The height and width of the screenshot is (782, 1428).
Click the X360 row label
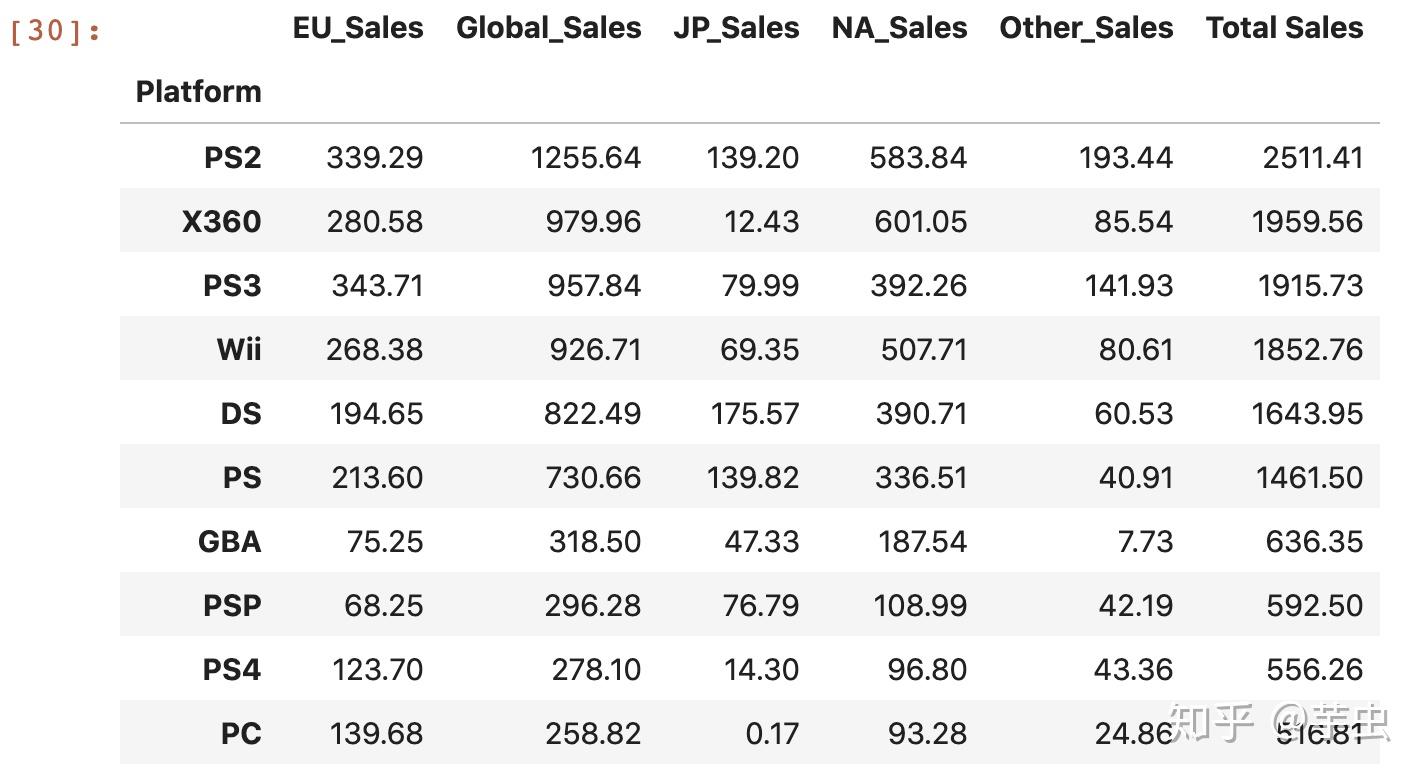[x=221, y=222]
